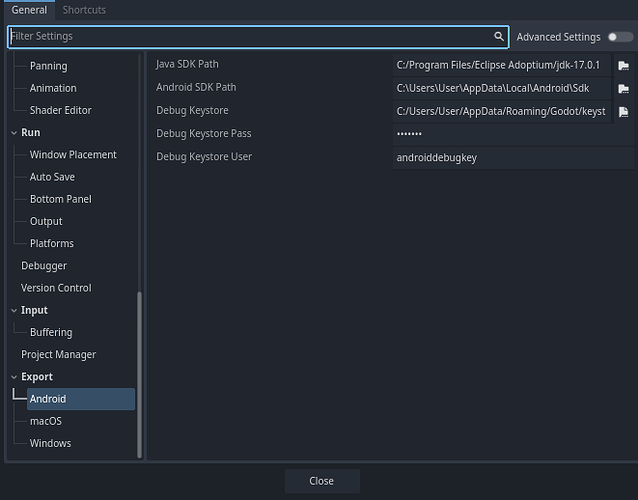Screen dimensions: 638x500
Task: Switch to the Shortcuts tab
Action: pos(84,10)
